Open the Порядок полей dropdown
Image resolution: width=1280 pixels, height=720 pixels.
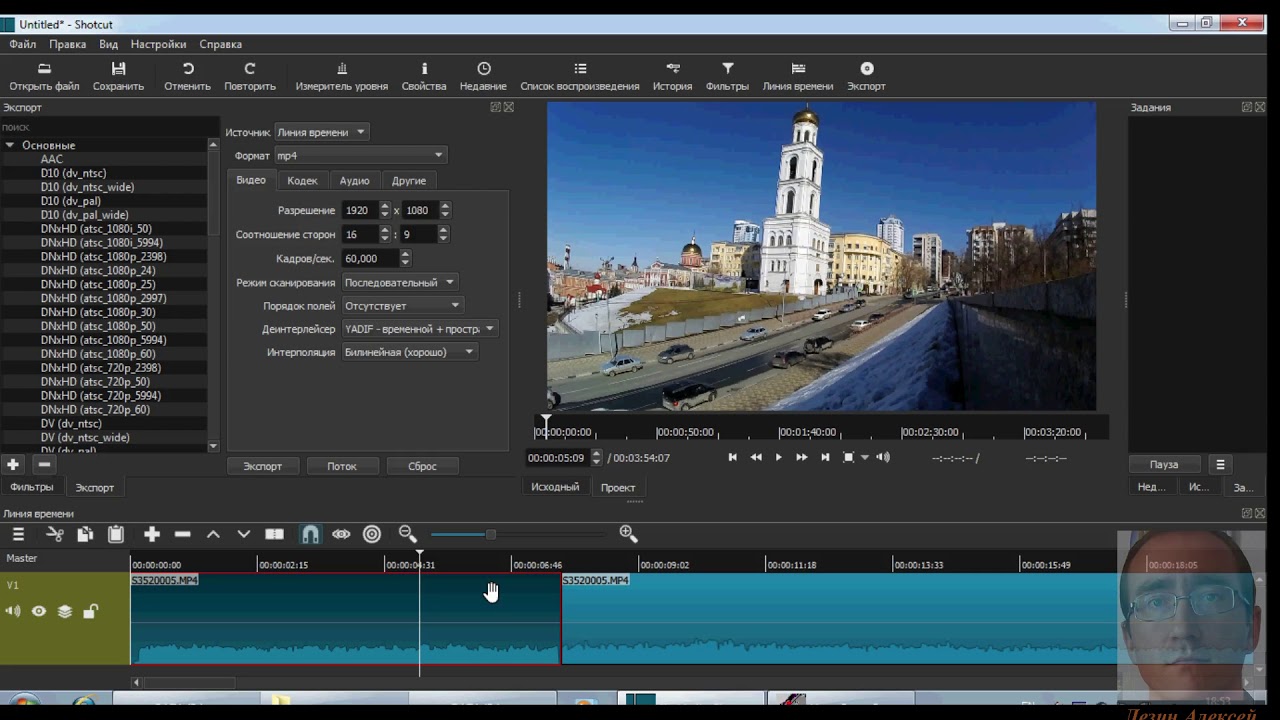(x=403, y=305)
